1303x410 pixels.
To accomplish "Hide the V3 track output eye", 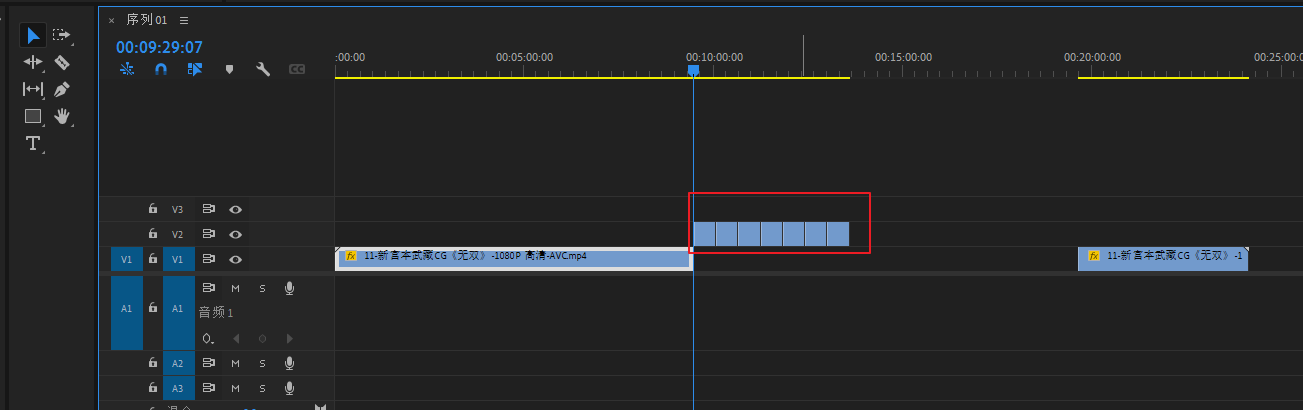I will point(236,210).
